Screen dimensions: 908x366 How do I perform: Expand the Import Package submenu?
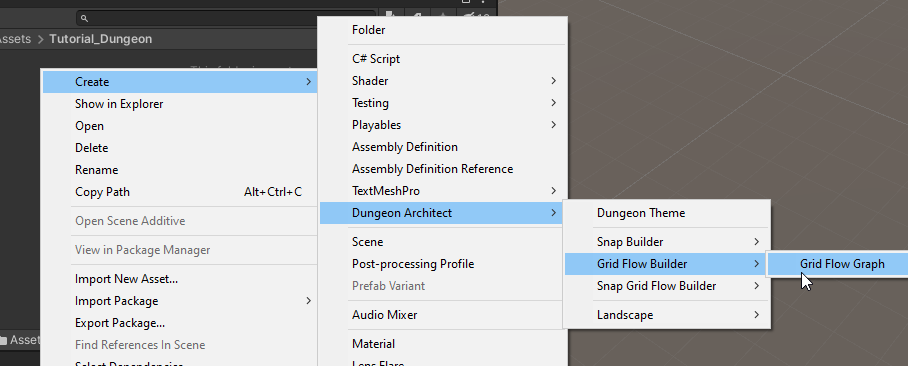tap(180, 301)
